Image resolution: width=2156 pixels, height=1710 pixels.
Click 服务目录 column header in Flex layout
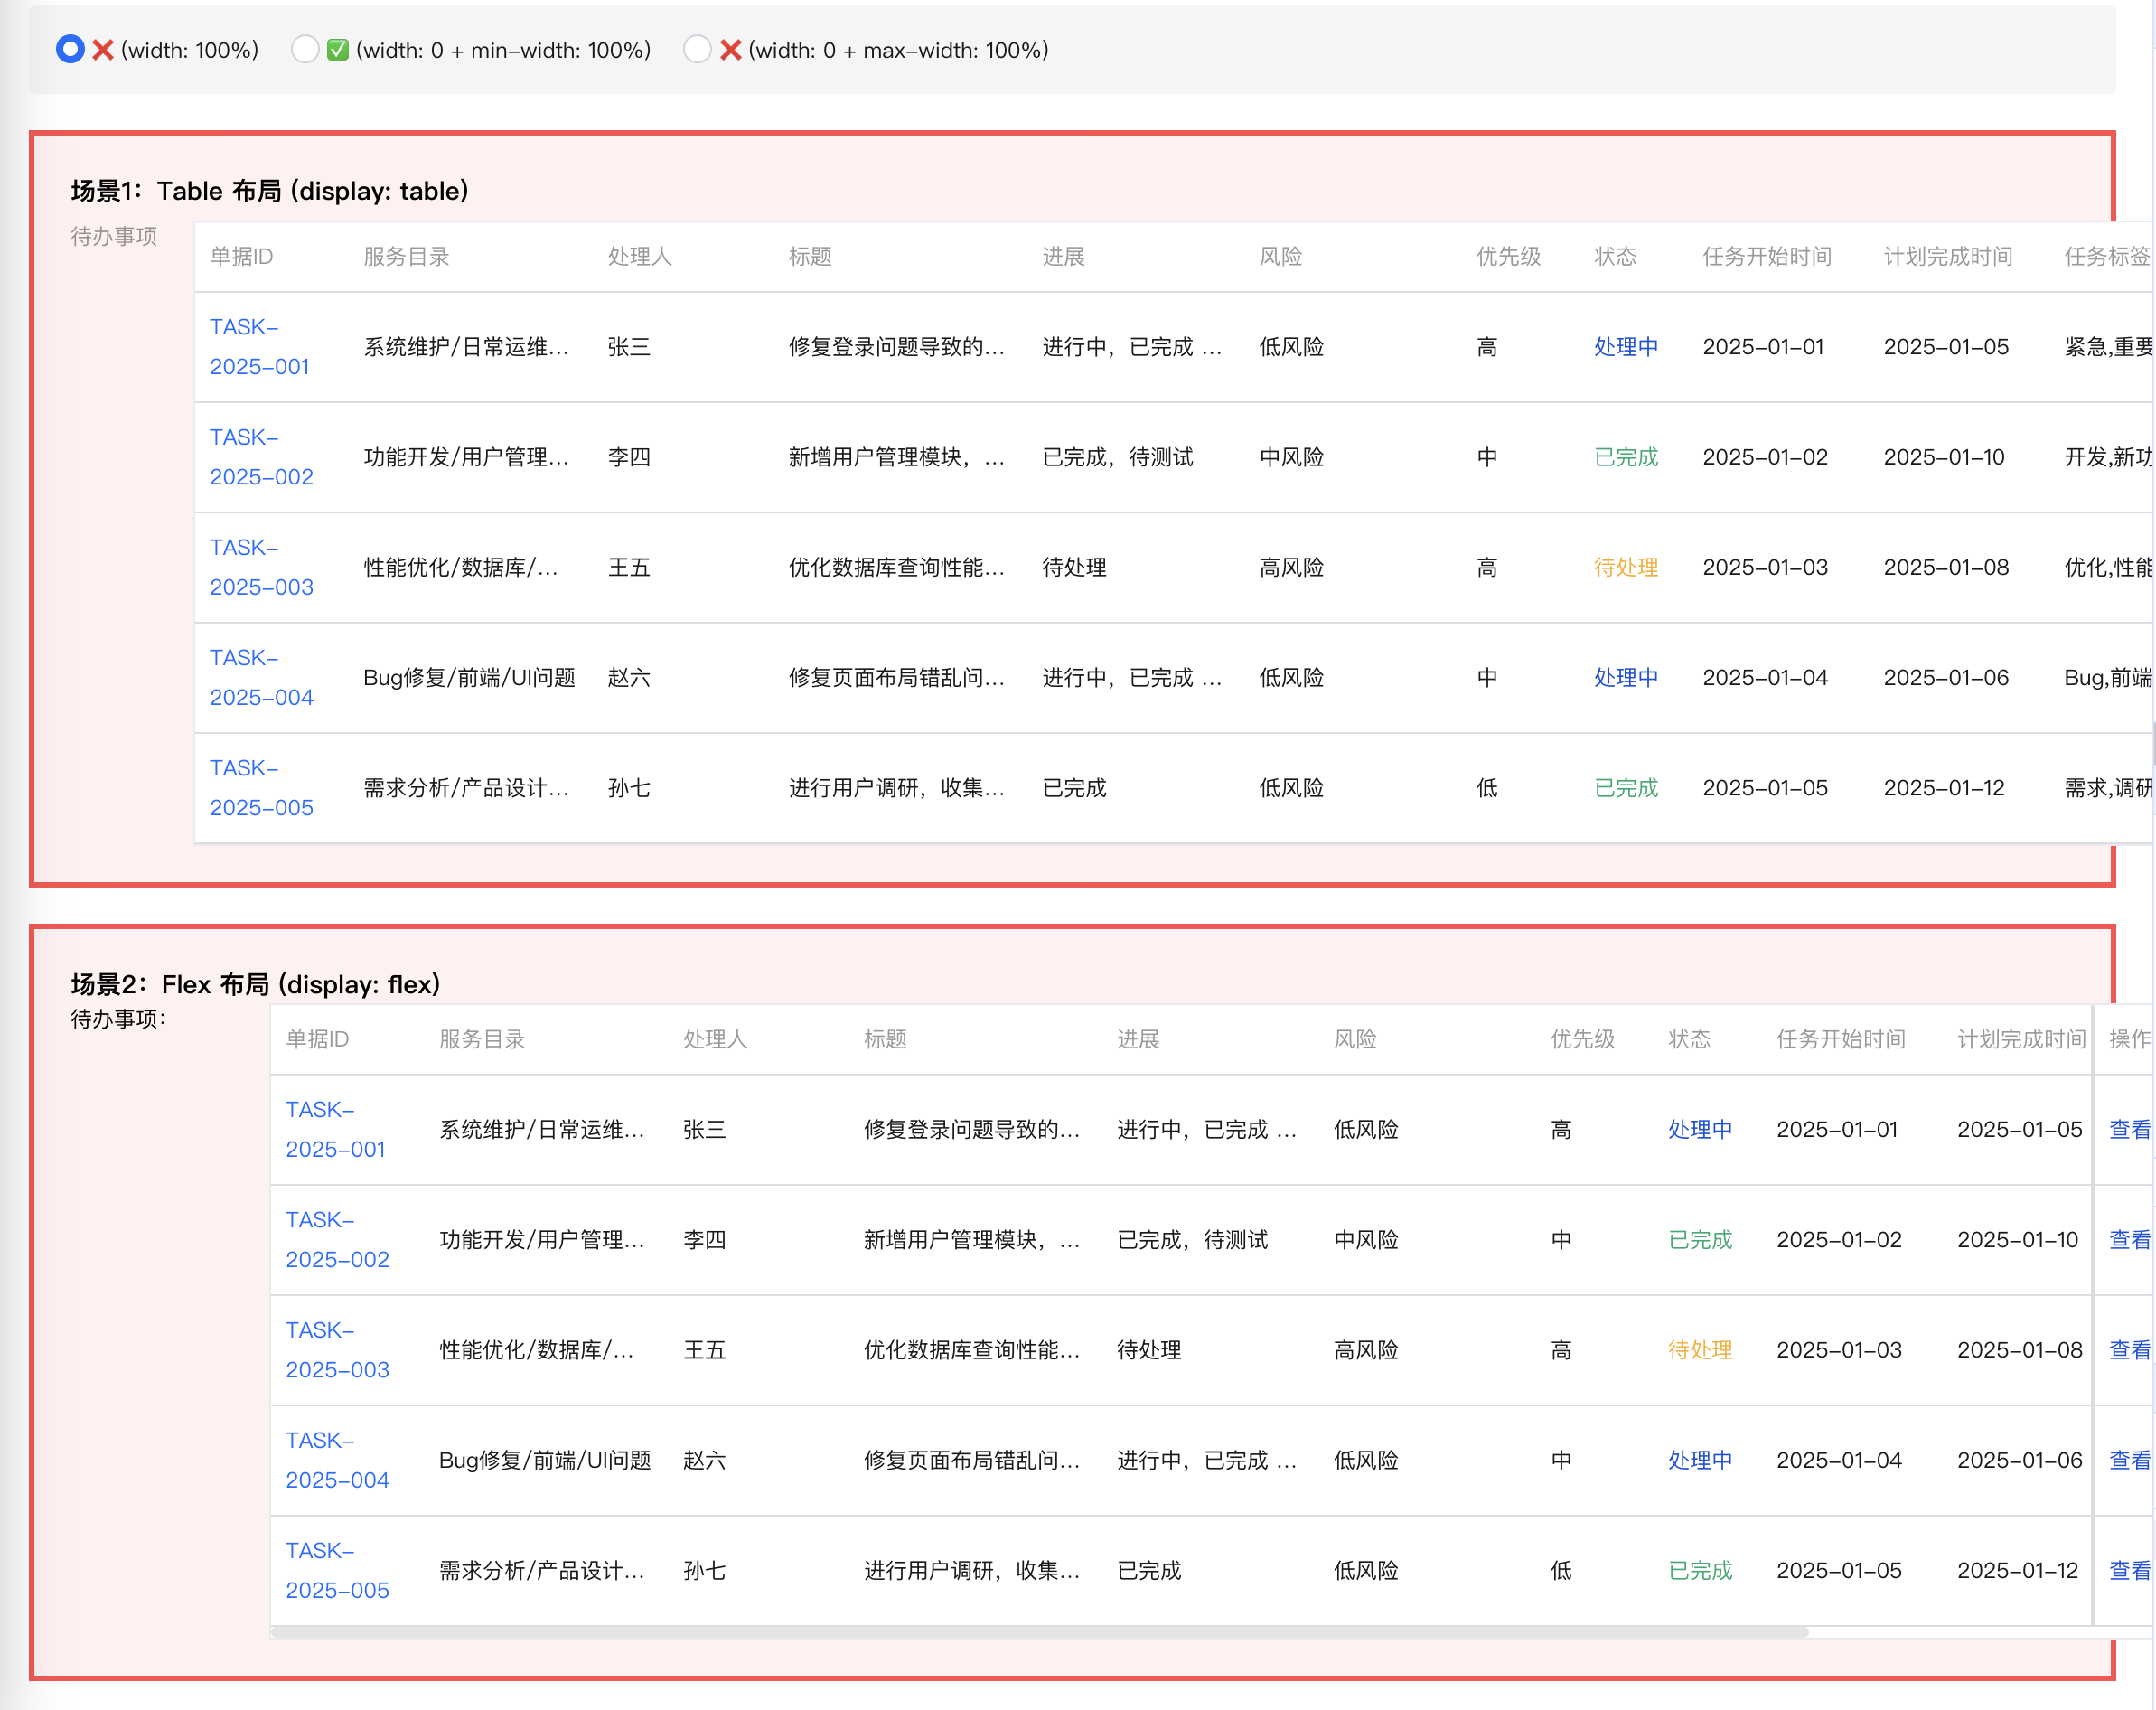pyautogui.click(x=482, y=1039)
